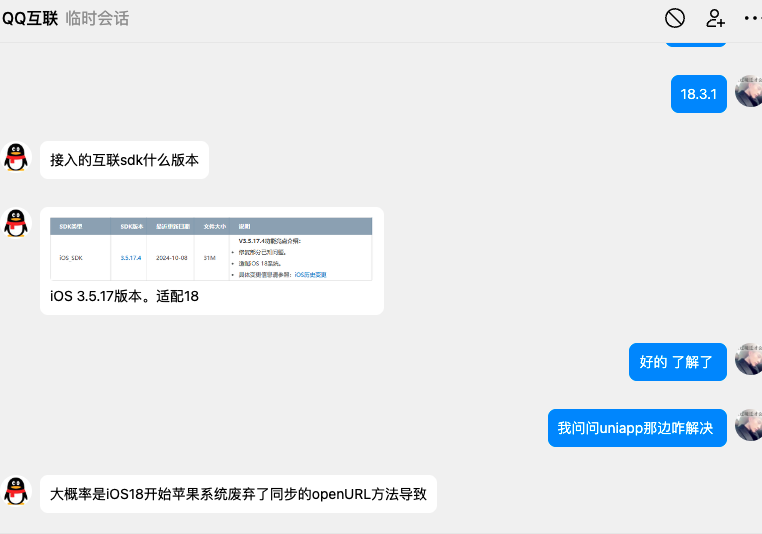
Task: Select the 好的 了解了 message bubble
Action: click(x=677, y=362)
